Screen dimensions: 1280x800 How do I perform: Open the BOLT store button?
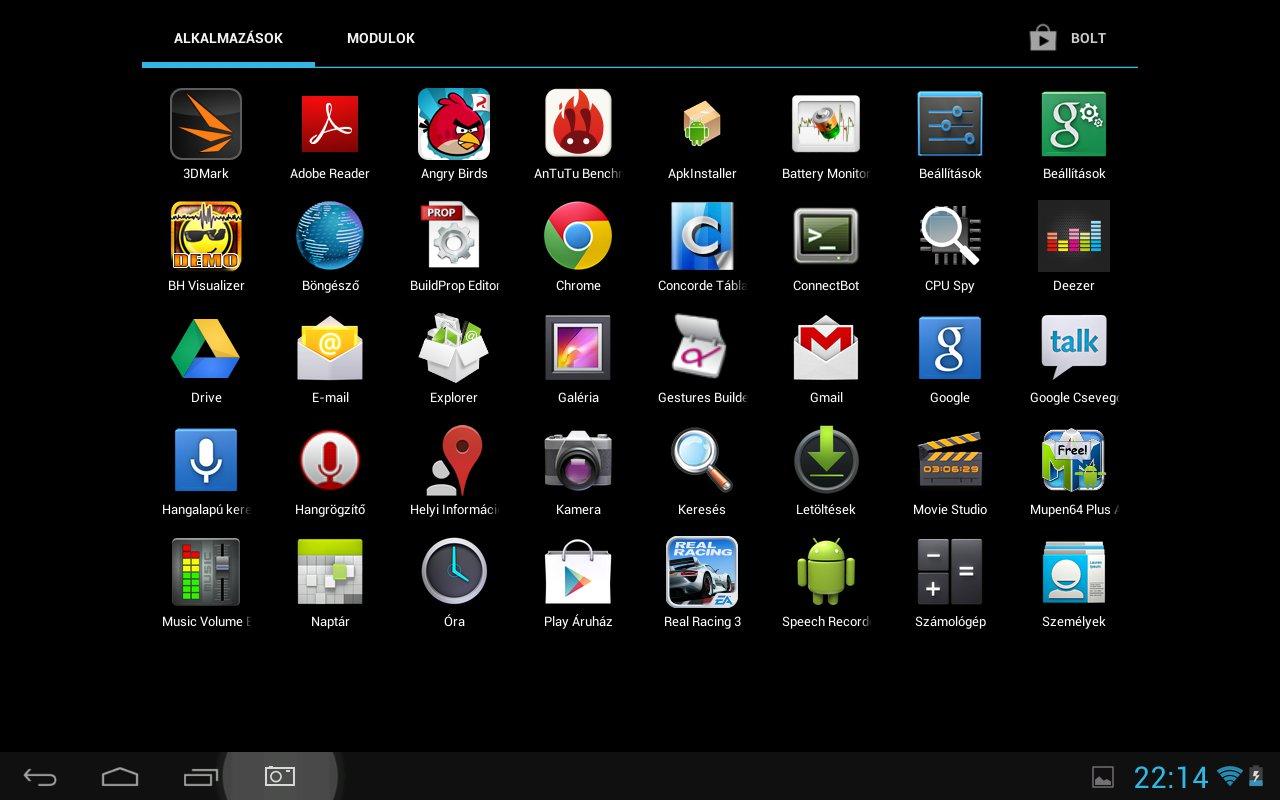point(1068,38)
